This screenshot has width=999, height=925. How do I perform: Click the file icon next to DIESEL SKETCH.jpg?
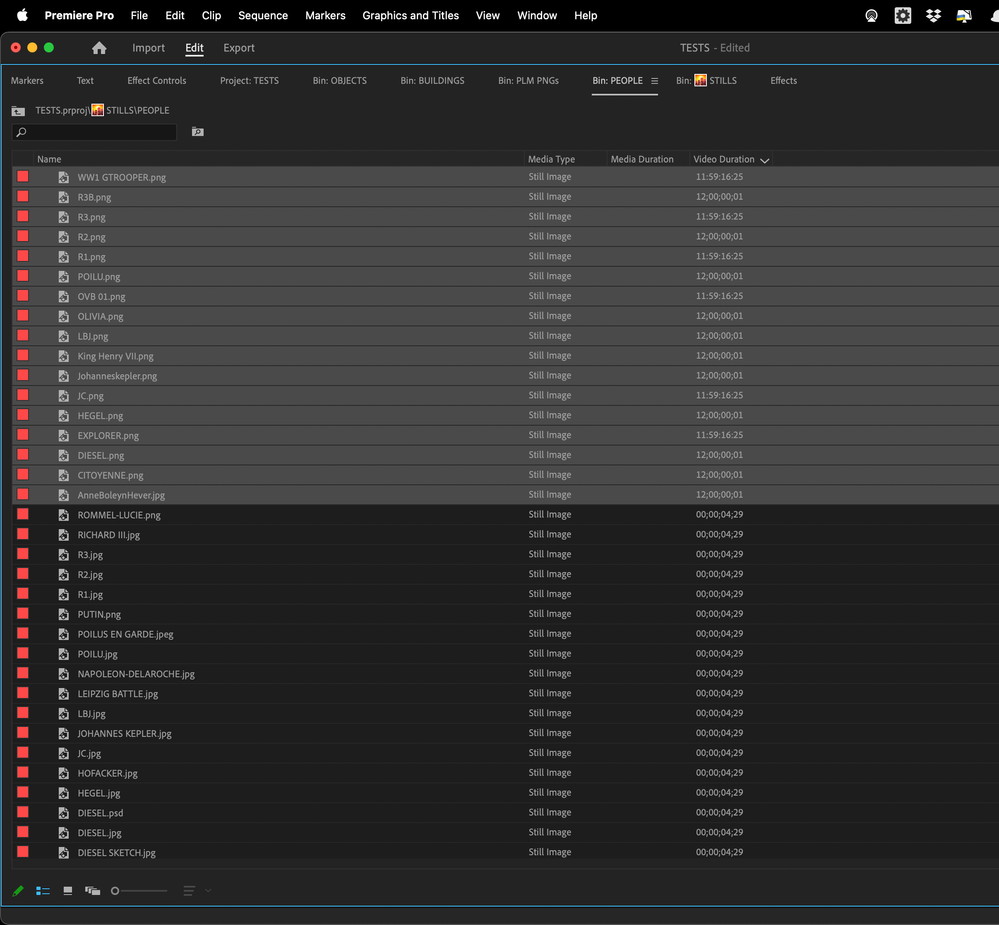pyautogui.click(x=64, y=852)
